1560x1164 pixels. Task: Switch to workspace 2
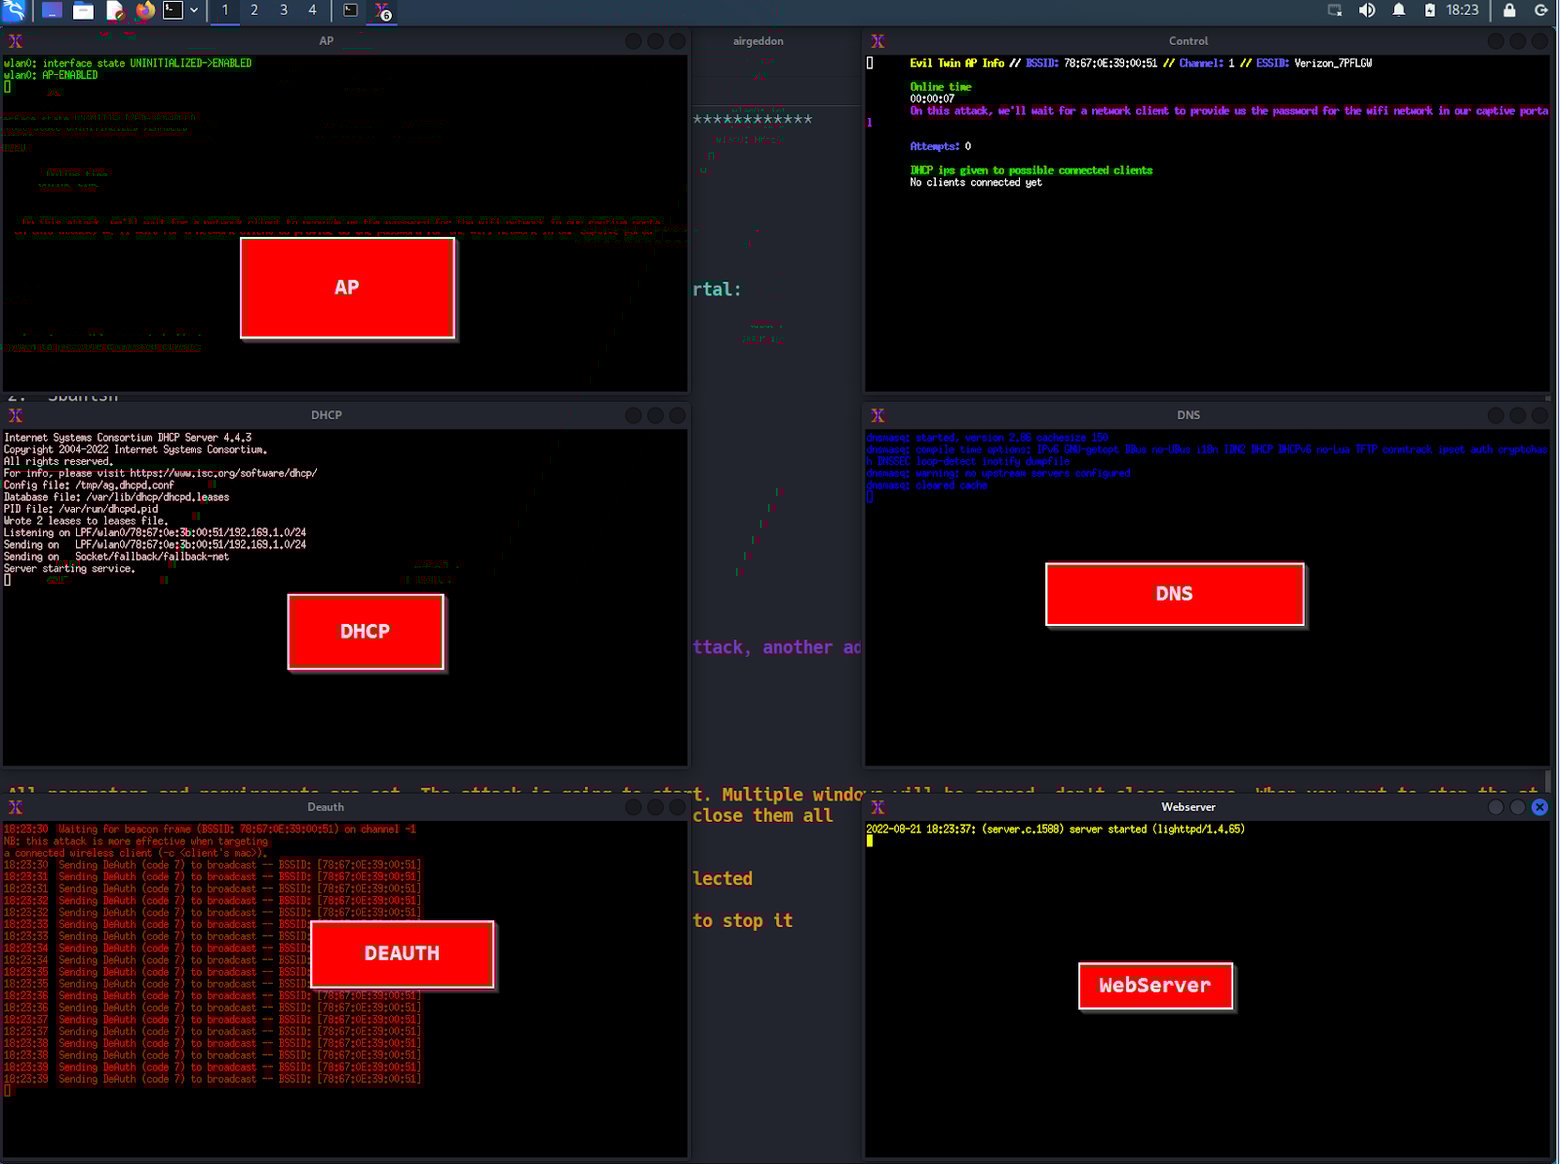pos(254,11)
